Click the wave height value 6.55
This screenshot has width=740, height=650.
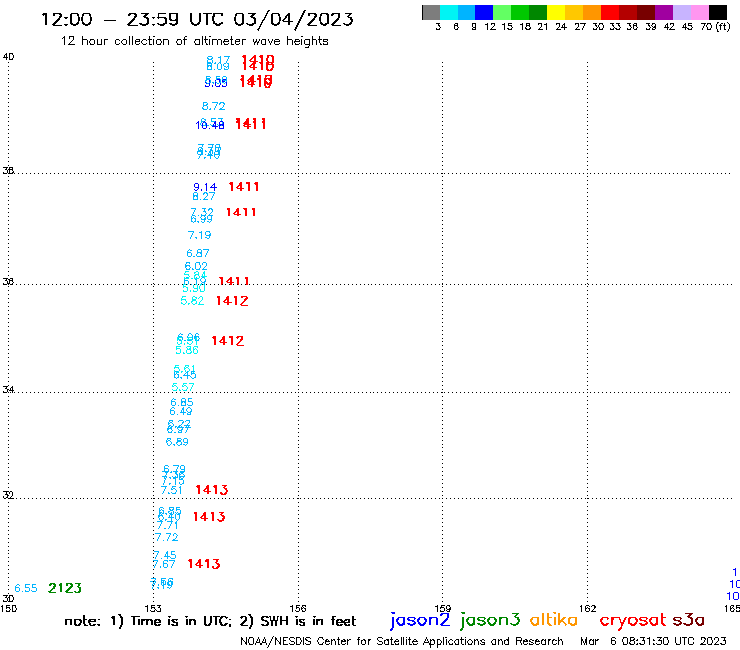pos(25,589)
